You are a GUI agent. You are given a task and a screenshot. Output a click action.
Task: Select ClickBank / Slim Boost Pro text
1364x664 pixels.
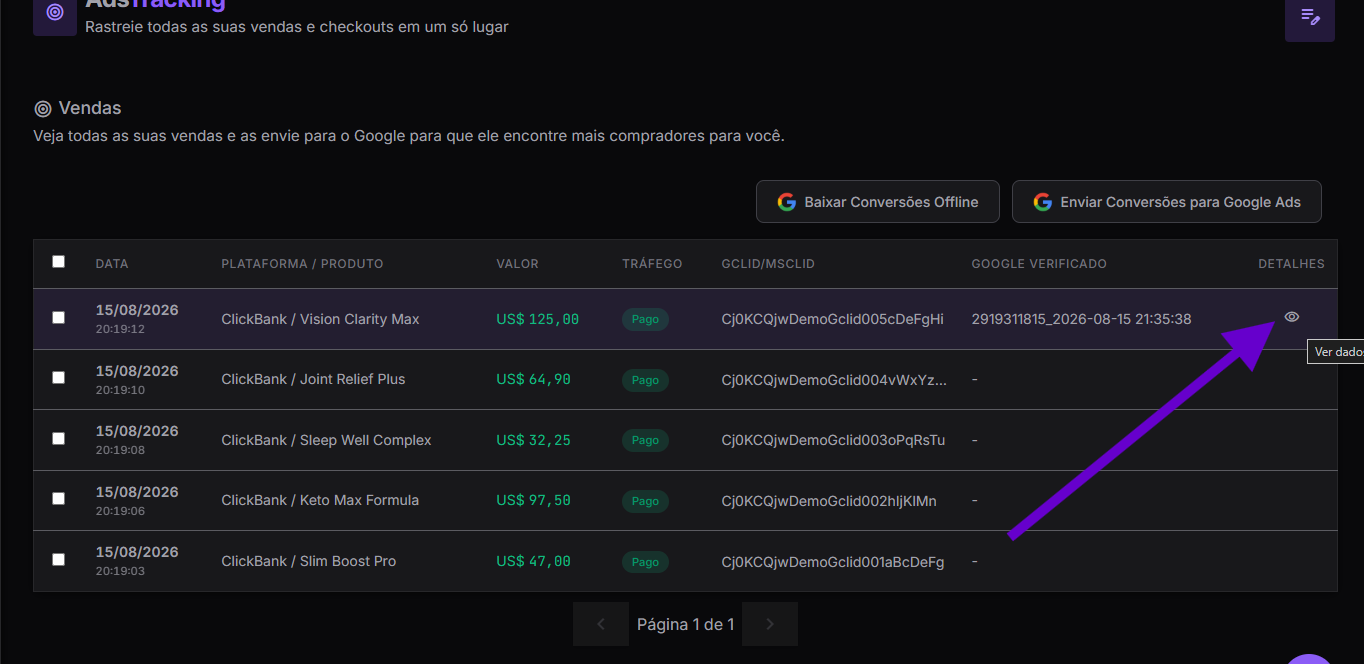click(x=308, y=561)
